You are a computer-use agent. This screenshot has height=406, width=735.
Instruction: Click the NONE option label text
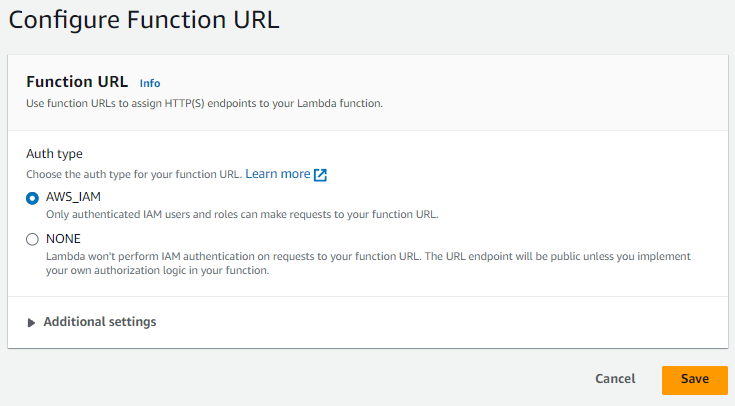[x=63, y=239]
